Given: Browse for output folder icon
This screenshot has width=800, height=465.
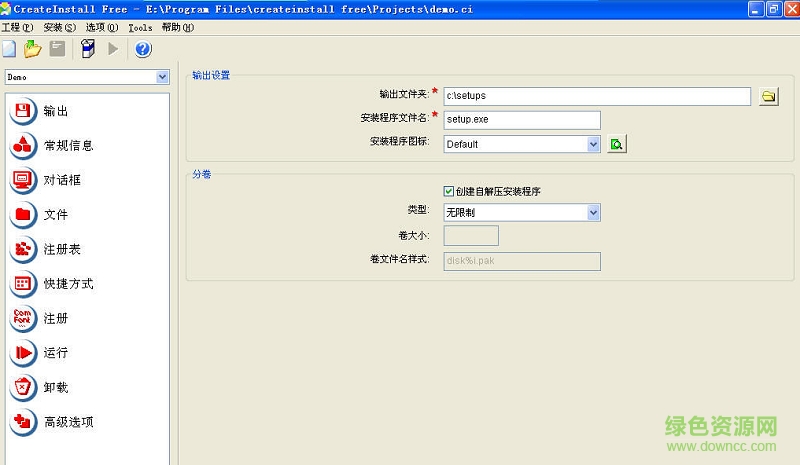Looking at the screenshot, I should click(768, 96).
